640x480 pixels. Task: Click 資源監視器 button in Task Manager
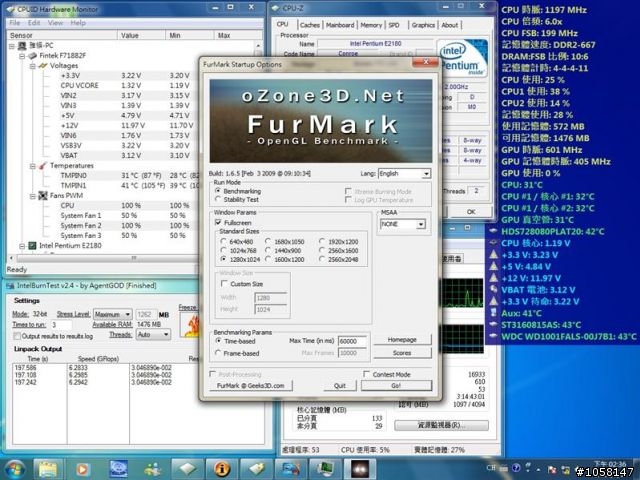point(441,425)
